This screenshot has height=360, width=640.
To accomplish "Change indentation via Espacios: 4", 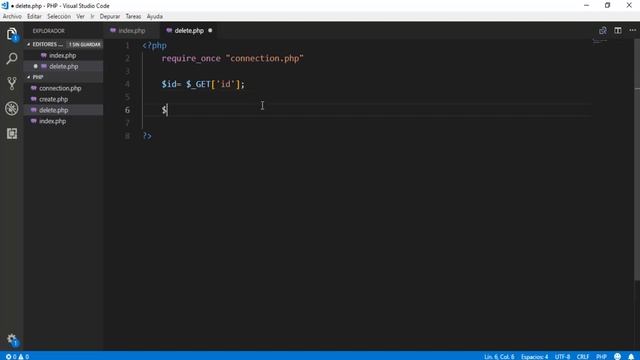I will tap(534, 357).
